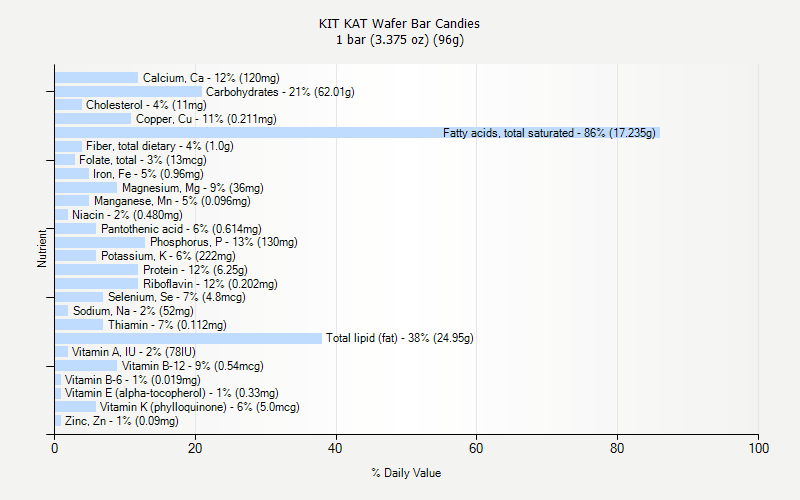Click the vertical Nutrient axis title
The image size is (800, 500).
click(41, 248)
